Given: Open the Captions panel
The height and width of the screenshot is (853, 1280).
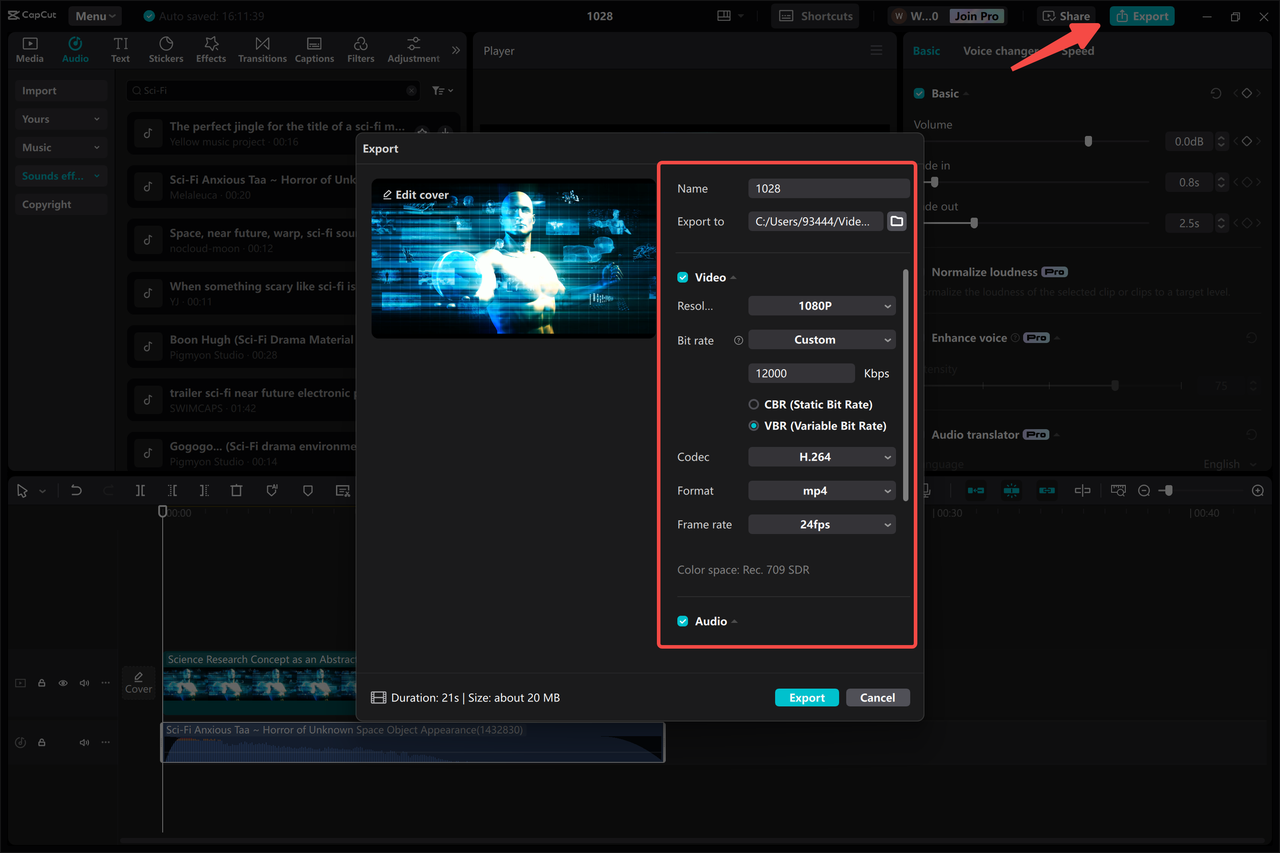Looking at the screenshot, I should 314,50.
